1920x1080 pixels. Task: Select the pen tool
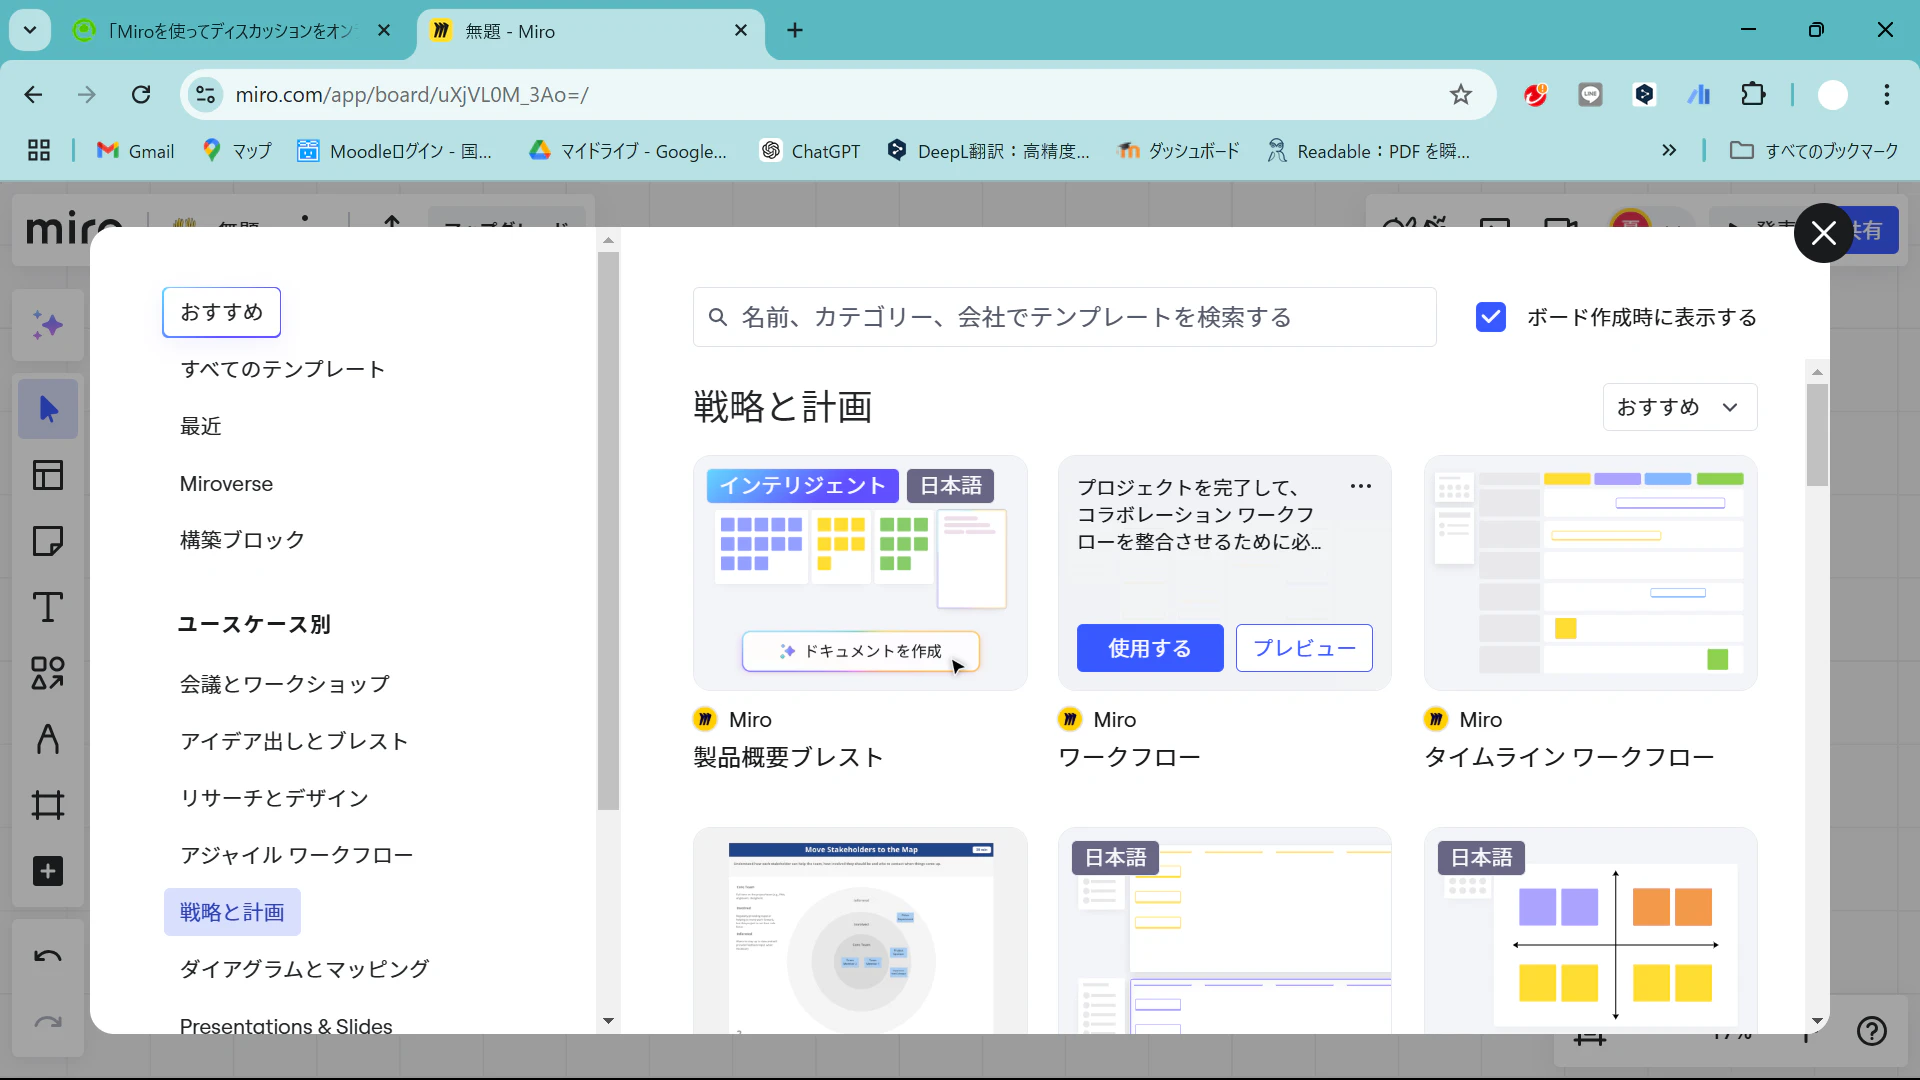click(48, 739)
